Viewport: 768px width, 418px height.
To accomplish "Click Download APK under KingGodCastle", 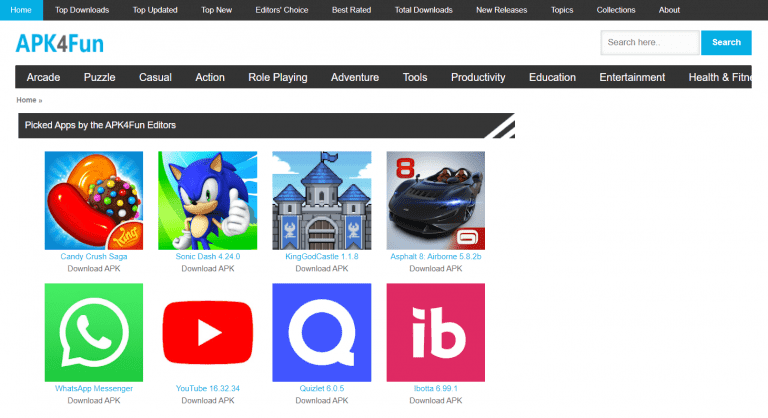I will (x=322, y=269).
